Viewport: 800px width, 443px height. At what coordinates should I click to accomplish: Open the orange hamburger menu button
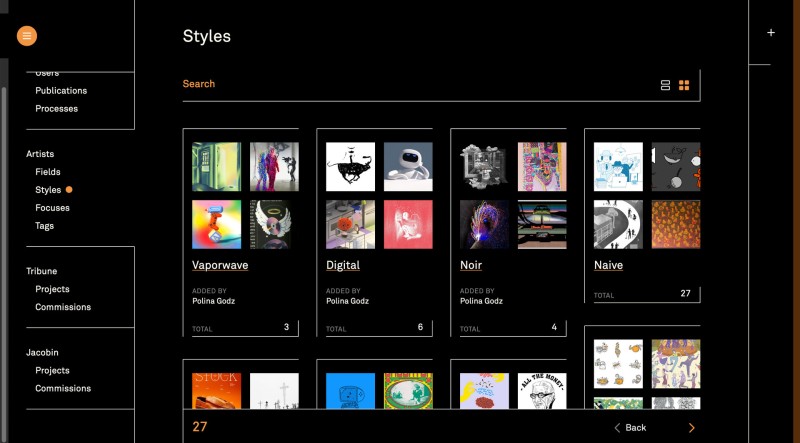coord(27,36)
